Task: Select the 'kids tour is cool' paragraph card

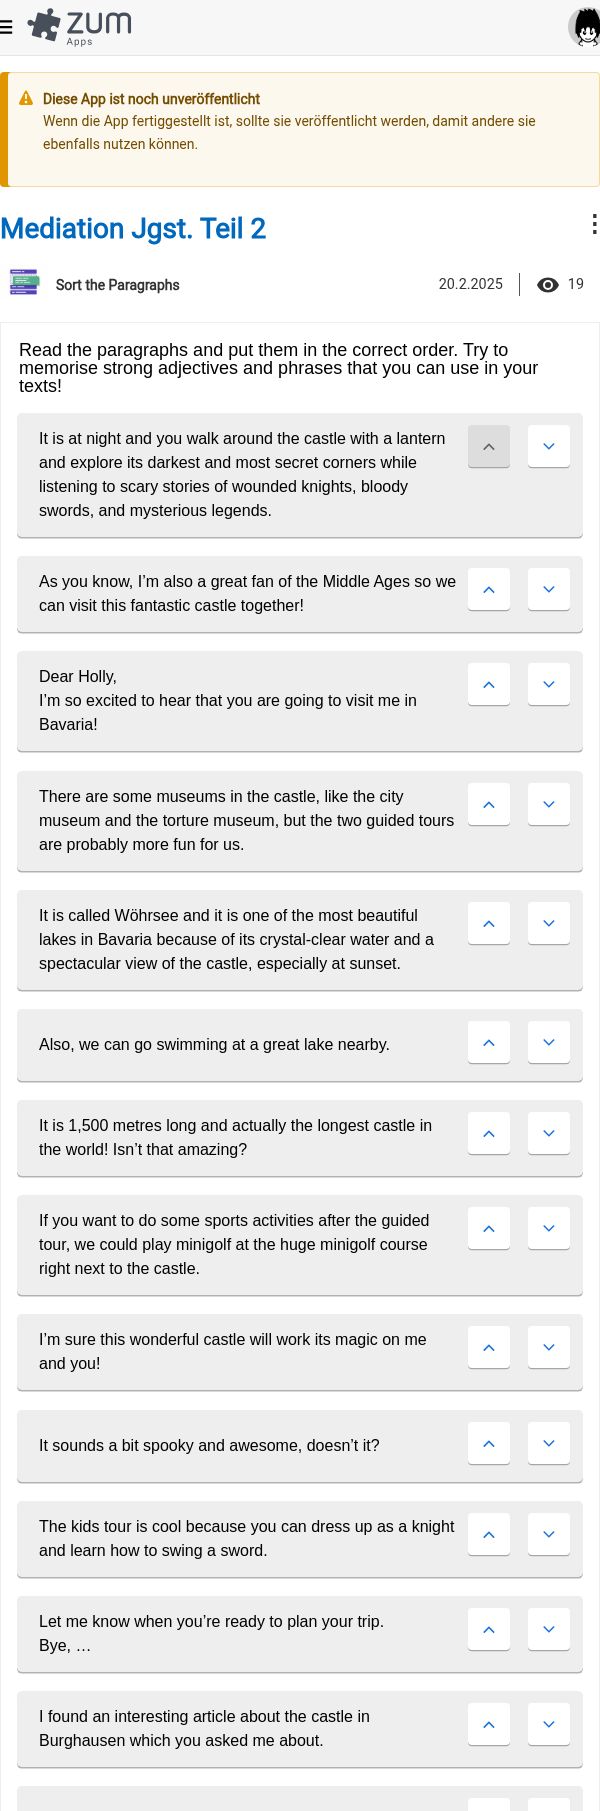Action: [x=300, y=1539]
